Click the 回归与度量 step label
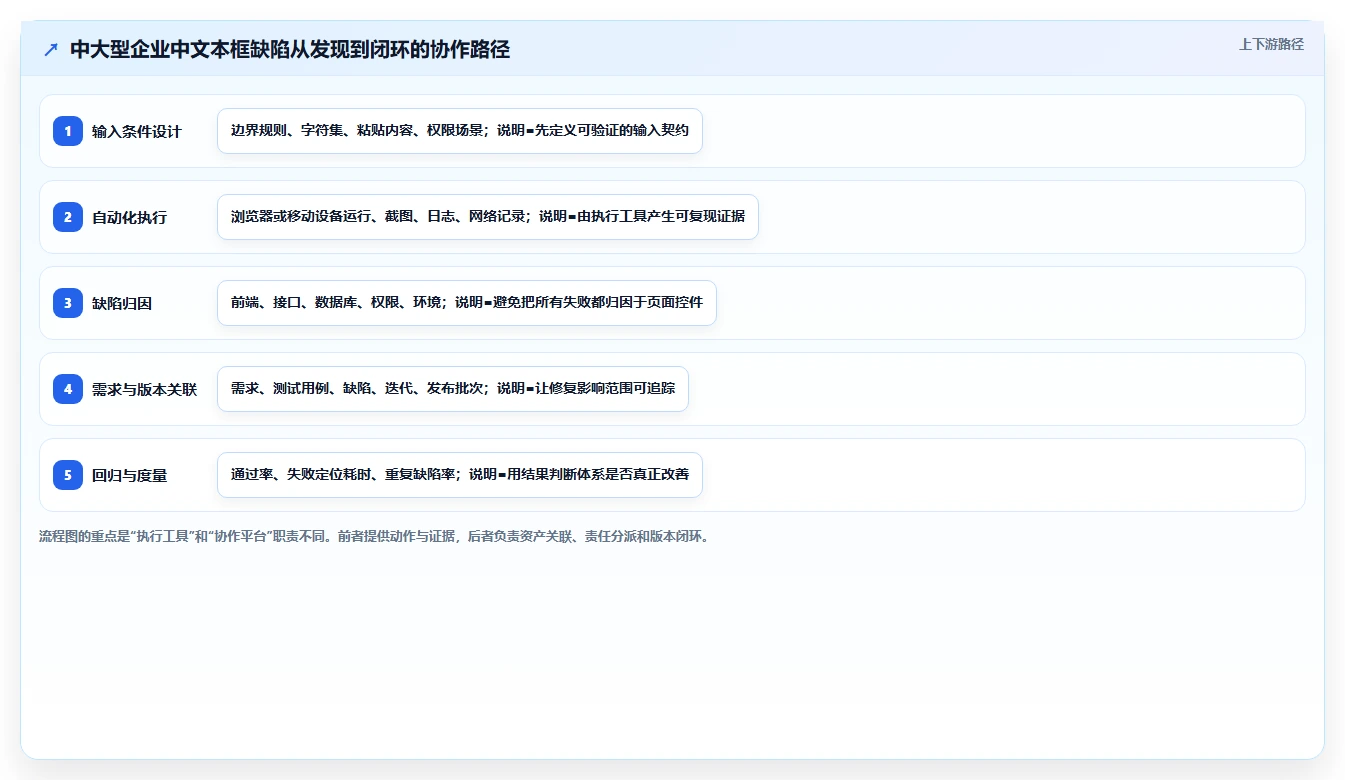This screenshot has width=1345, height=780. (129, 475)
